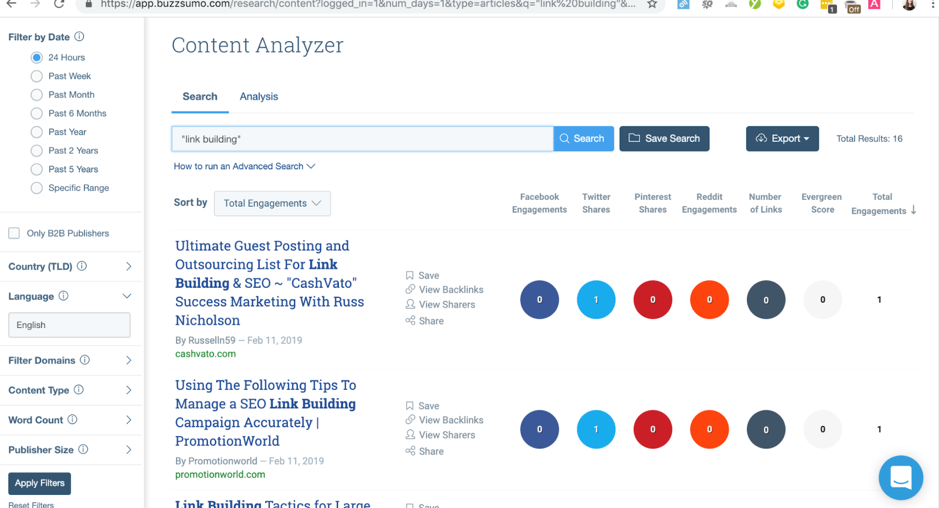The width and height of the screenshot is (939, 508).
Task: Reload the page in browser
Action: 59,4
